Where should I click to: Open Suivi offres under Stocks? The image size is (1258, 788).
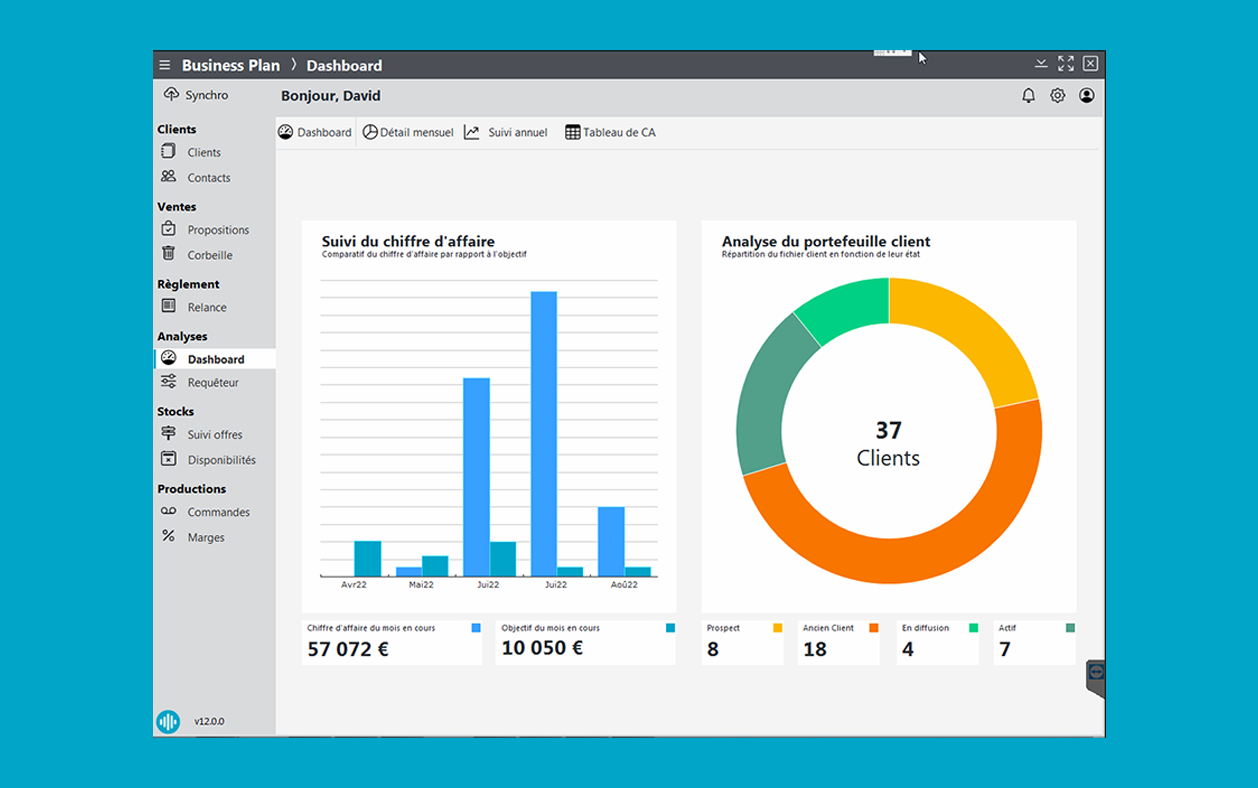point(215,434)
